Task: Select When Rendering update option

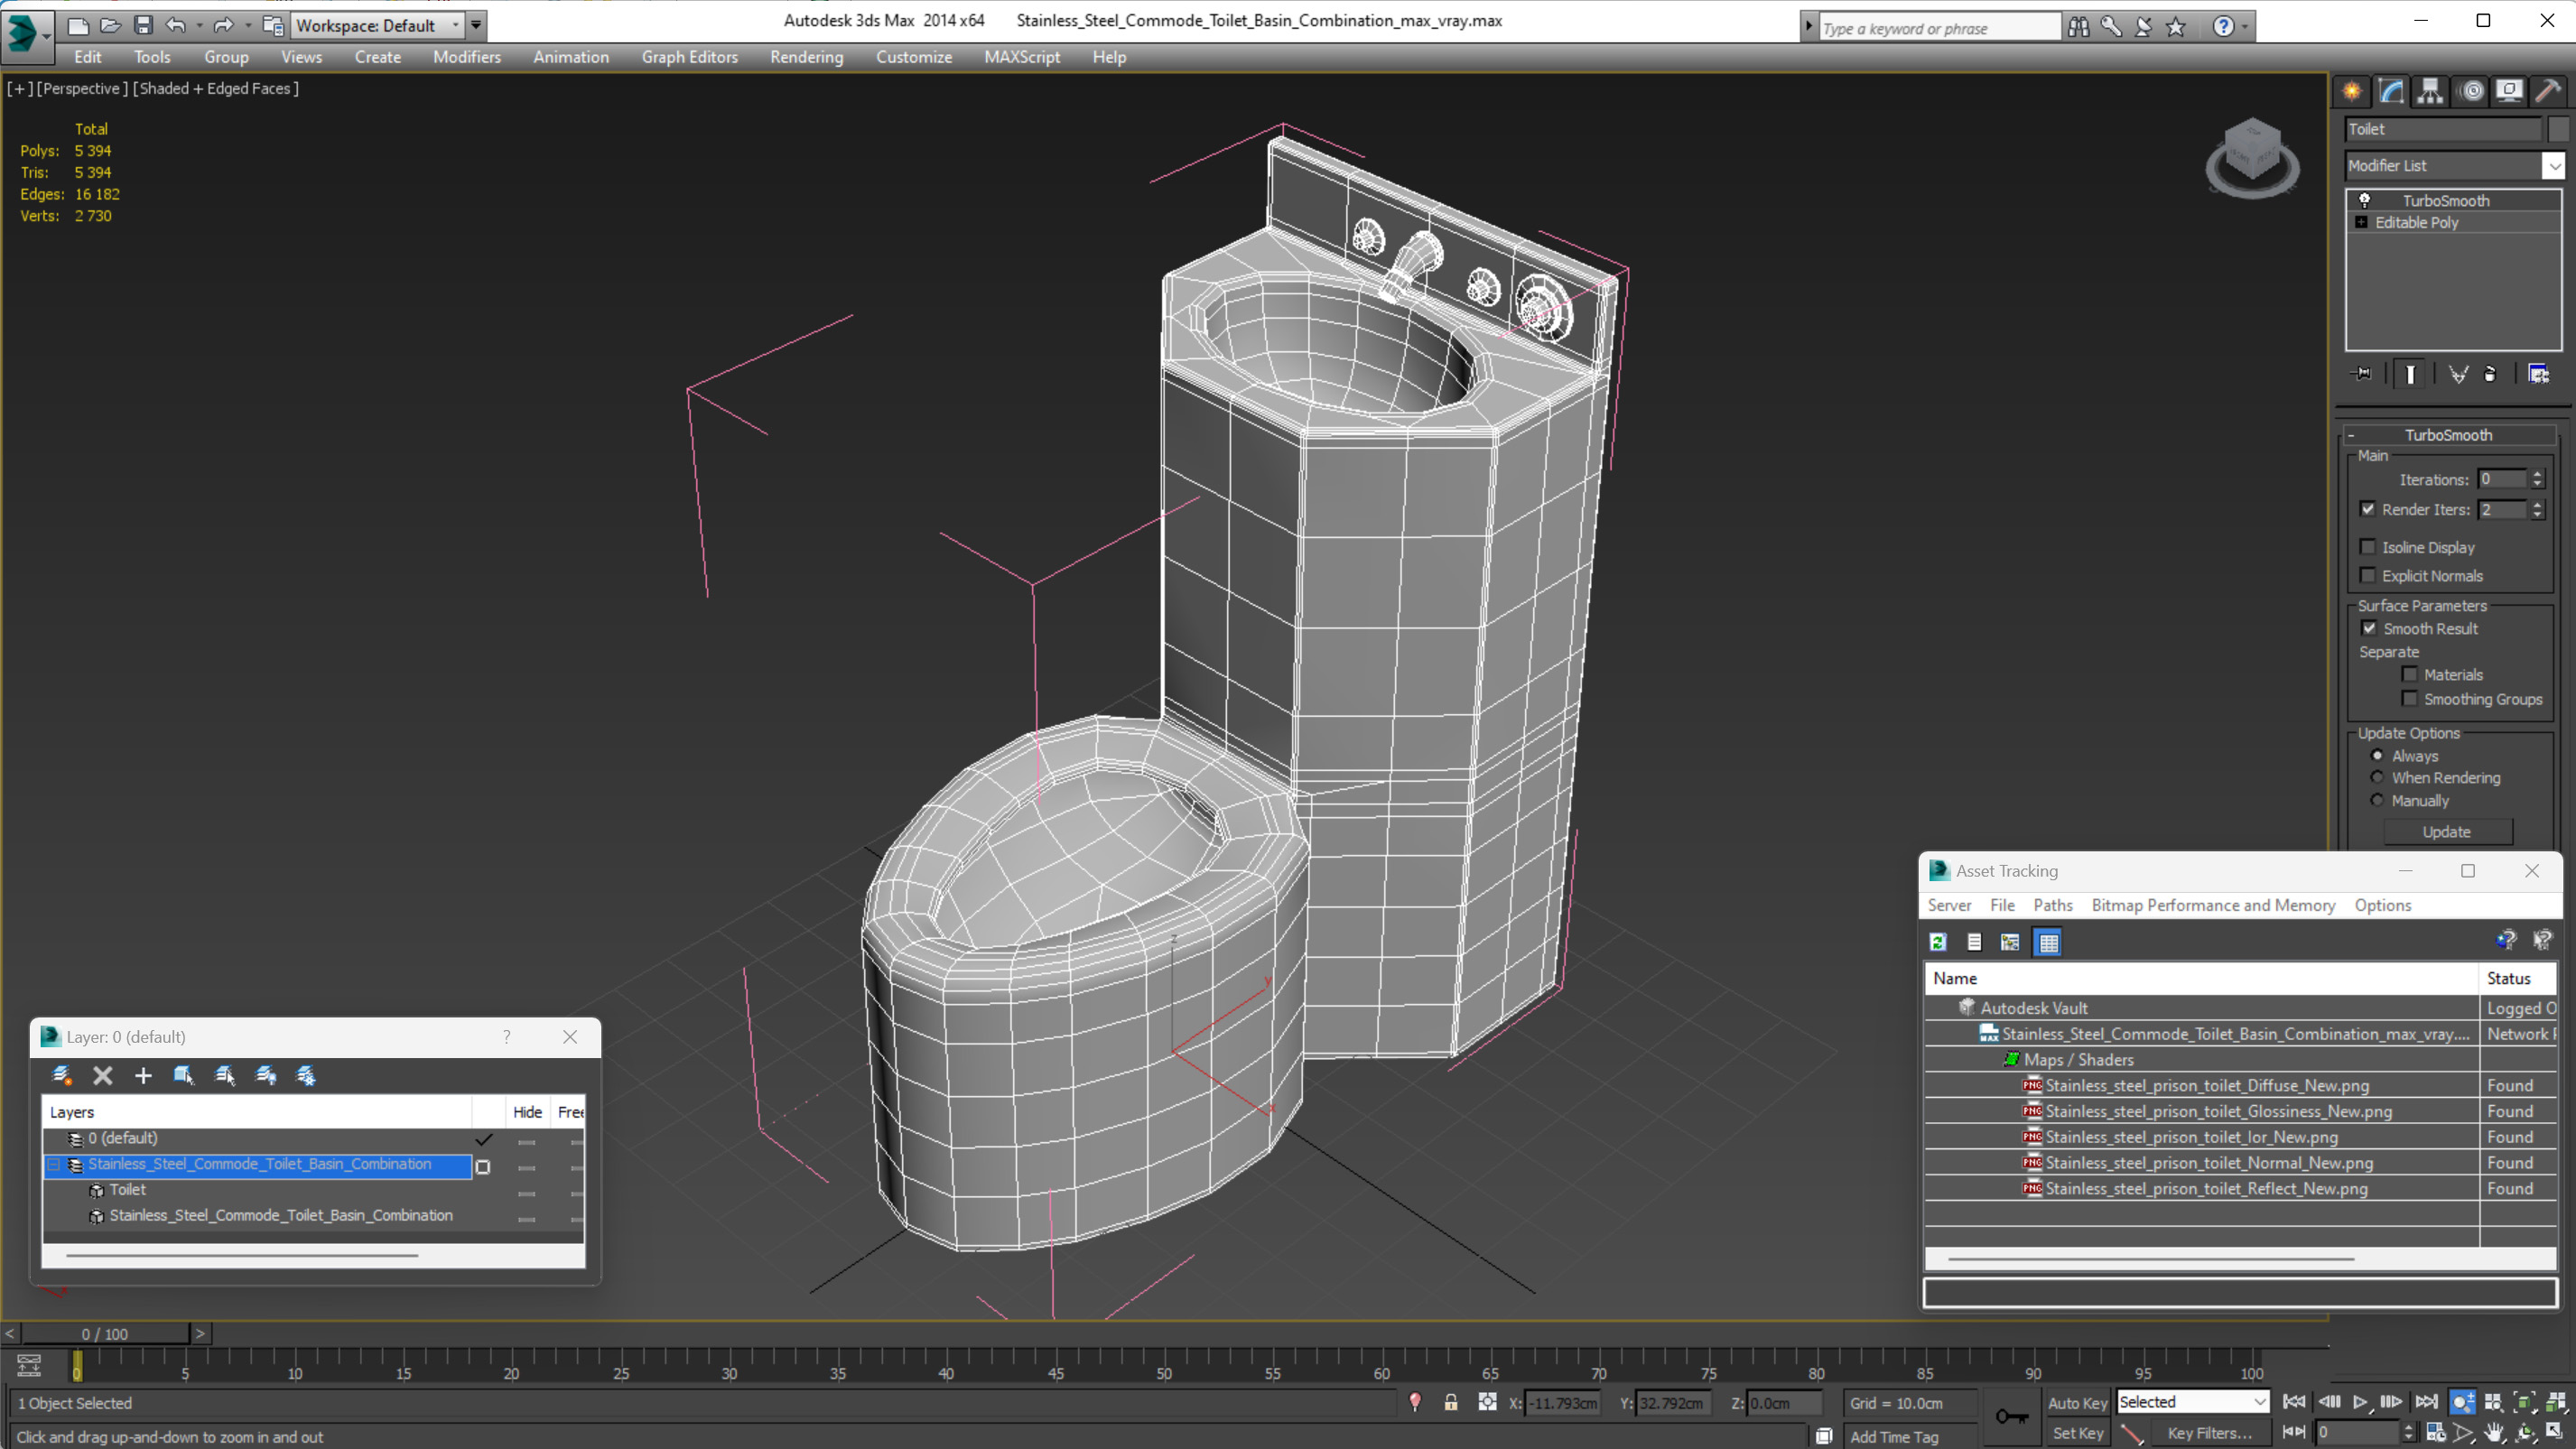Action: click(2377, 777)
